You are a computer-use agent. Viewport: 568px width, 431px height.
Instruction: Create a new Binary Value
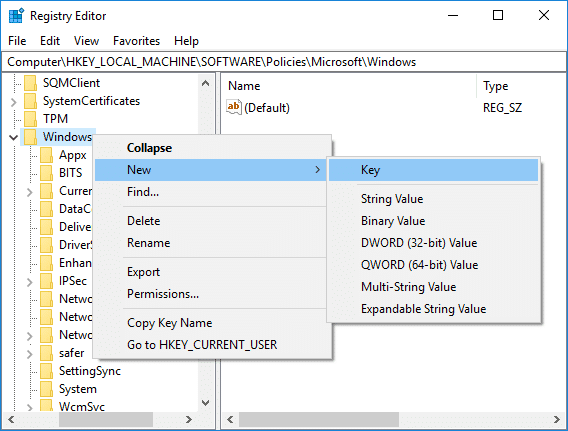point(434,221)
